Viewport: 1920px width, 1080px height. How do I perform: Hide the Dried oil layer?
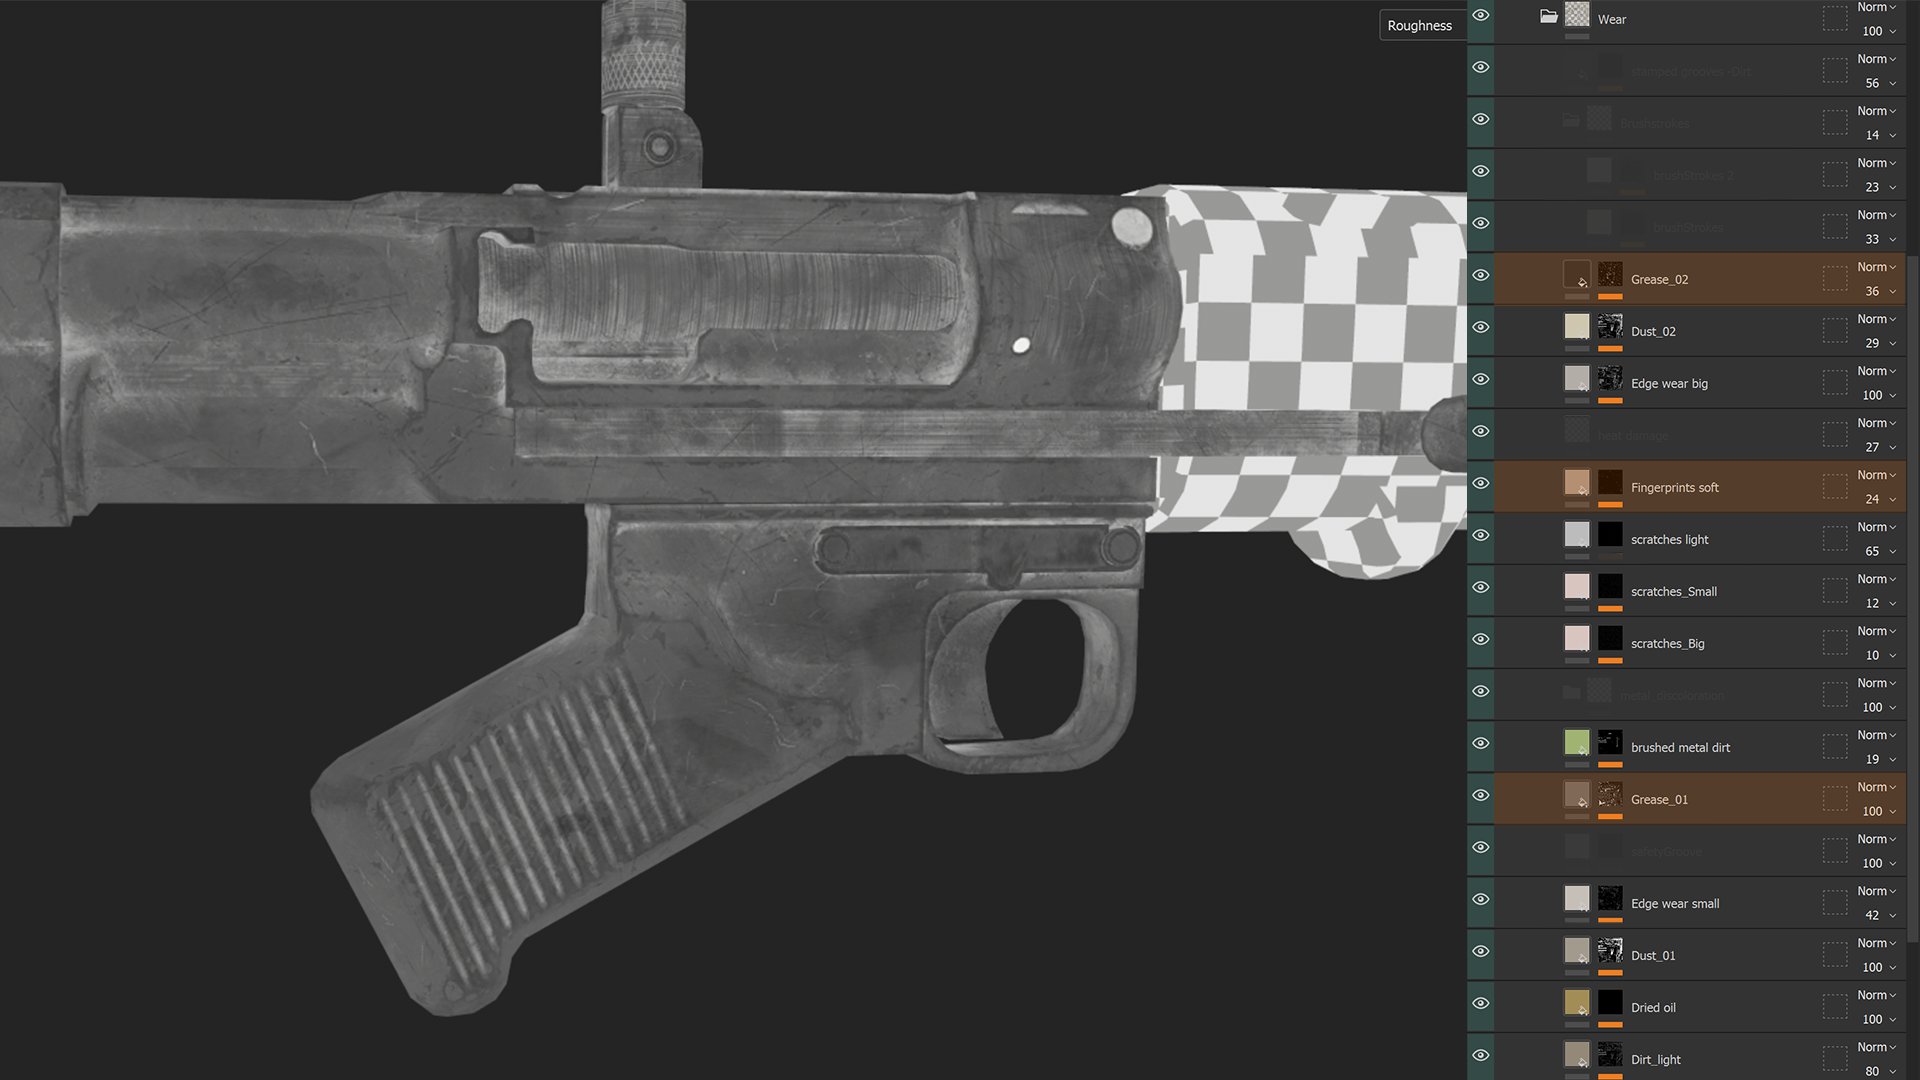1481,1003
